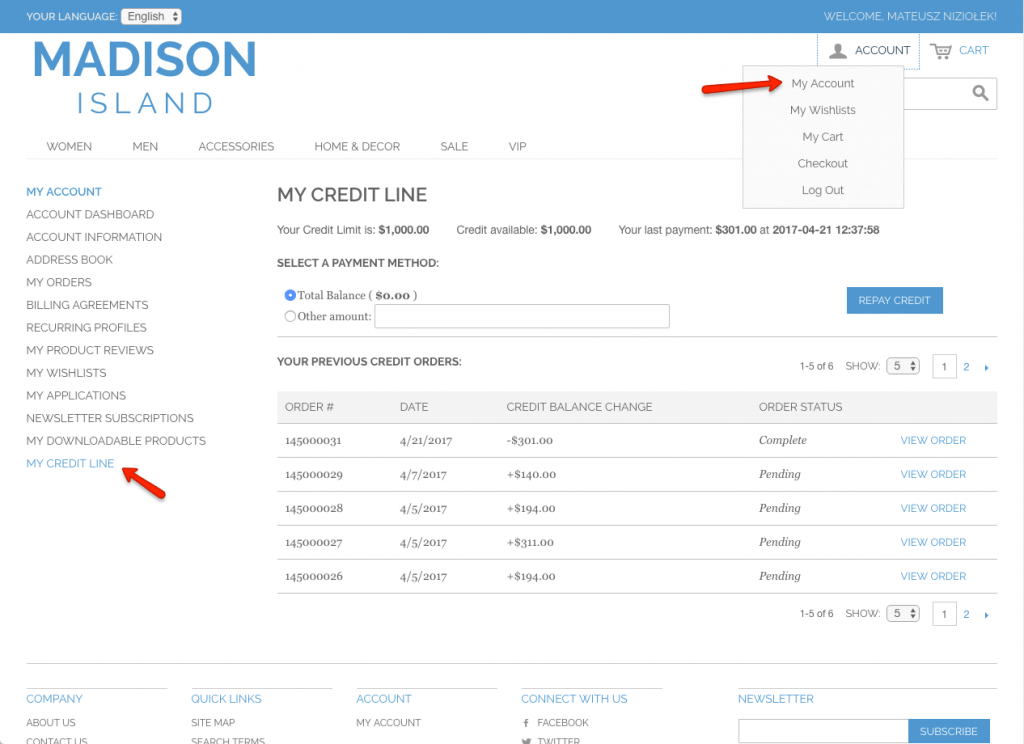Open the shopping cart icon
This screenshot has height=744, width=1024.
941,51
